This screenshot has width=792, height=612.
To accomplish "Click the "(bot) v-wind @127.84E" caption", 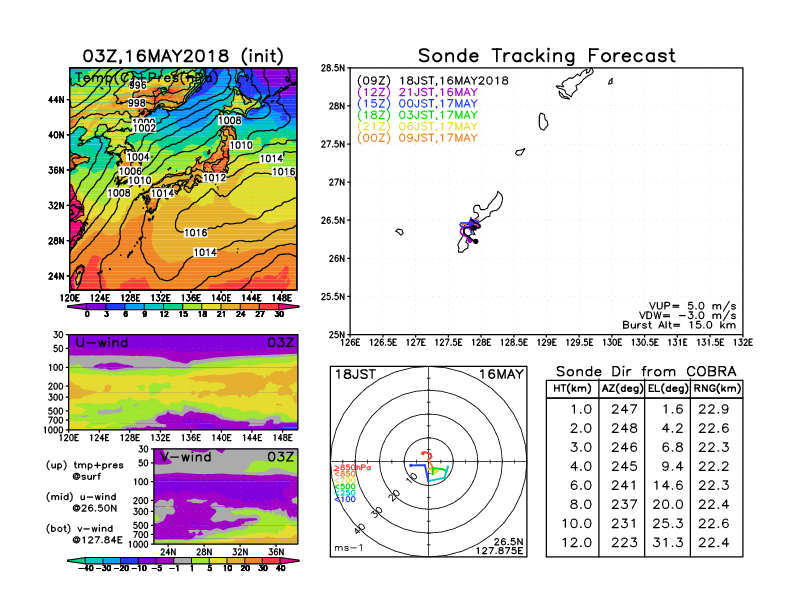I will 84,534.
